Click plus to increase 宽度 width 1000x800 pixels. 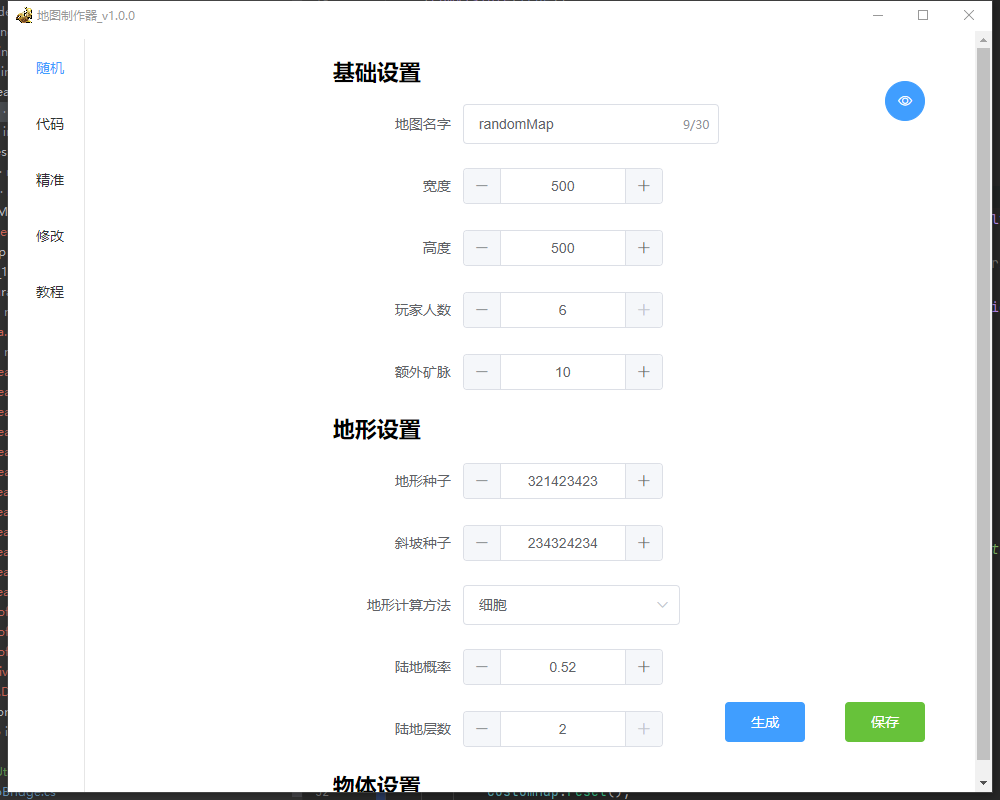click(x=643, y=186)
